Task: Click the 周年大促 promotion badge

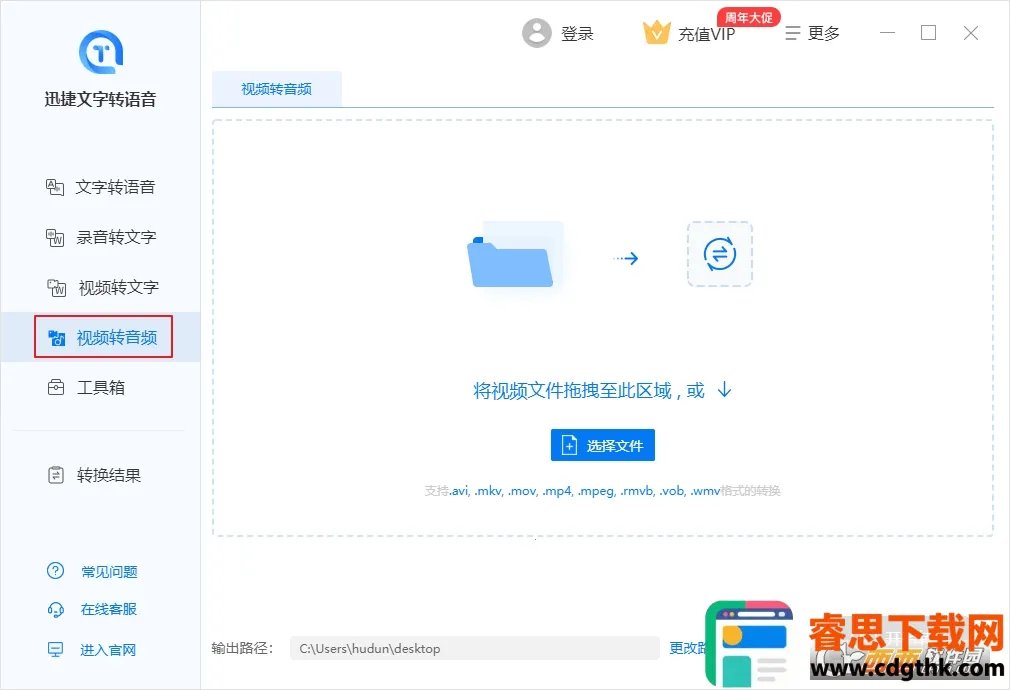Action: [x=747, y=17]
